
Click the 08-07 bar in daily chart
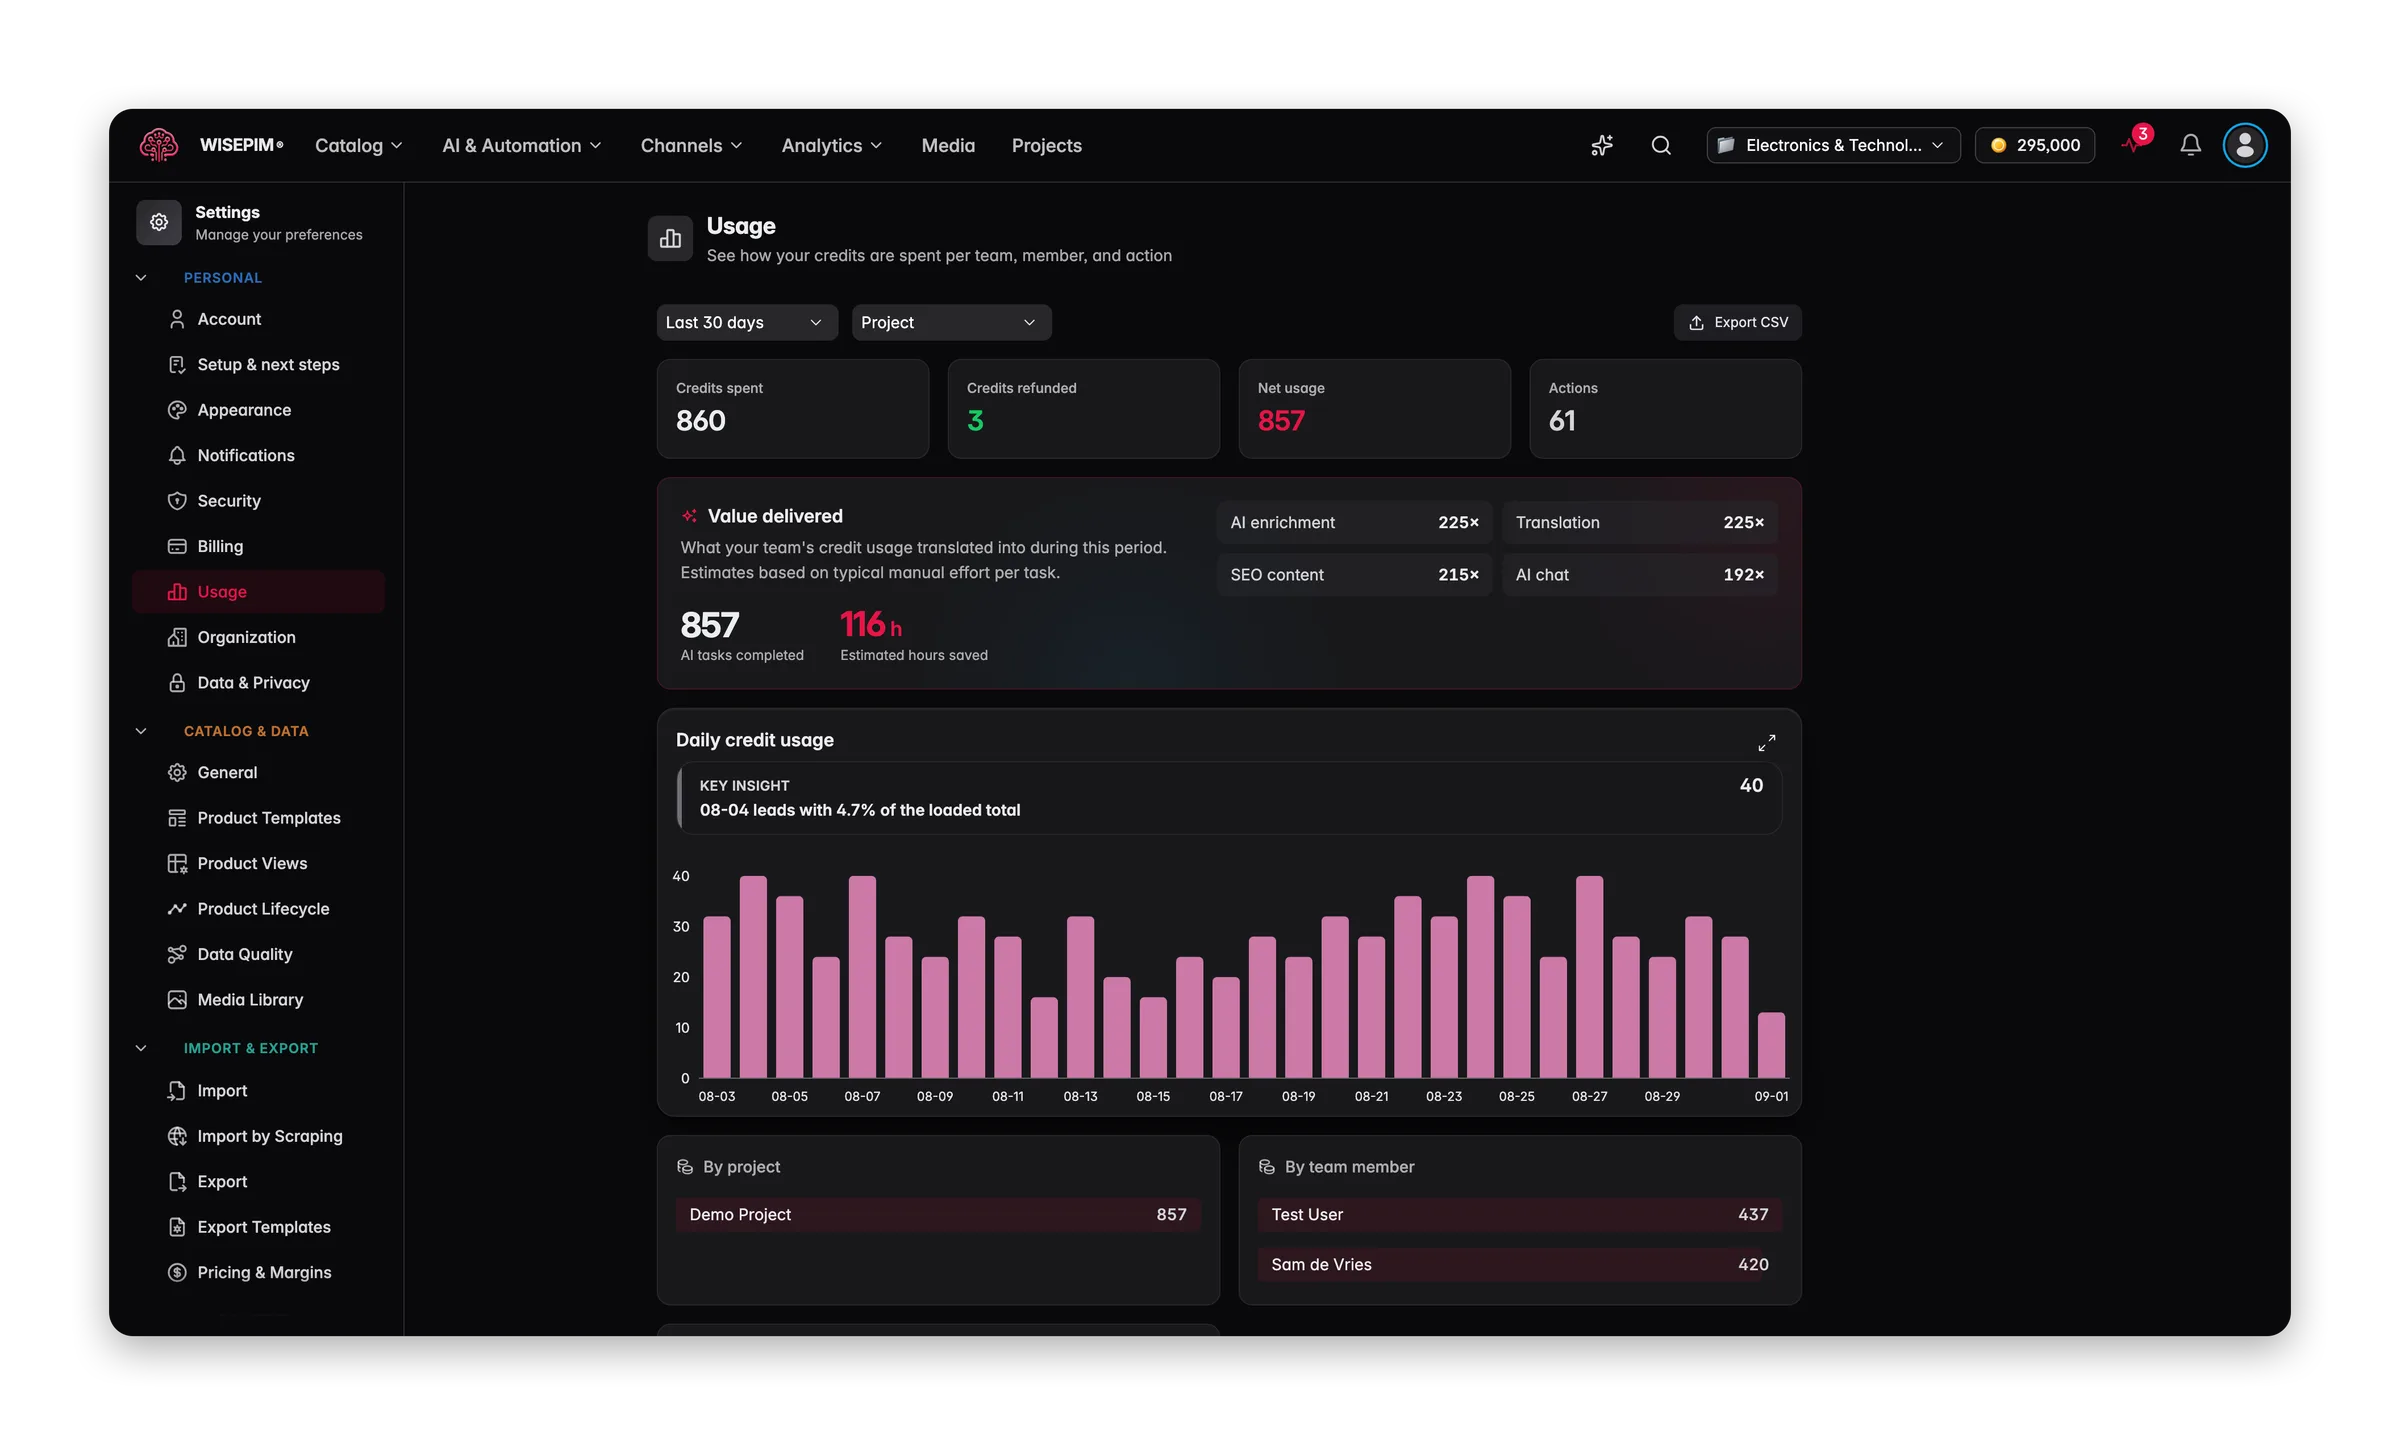pyautogui.click(x=862, y=977)
